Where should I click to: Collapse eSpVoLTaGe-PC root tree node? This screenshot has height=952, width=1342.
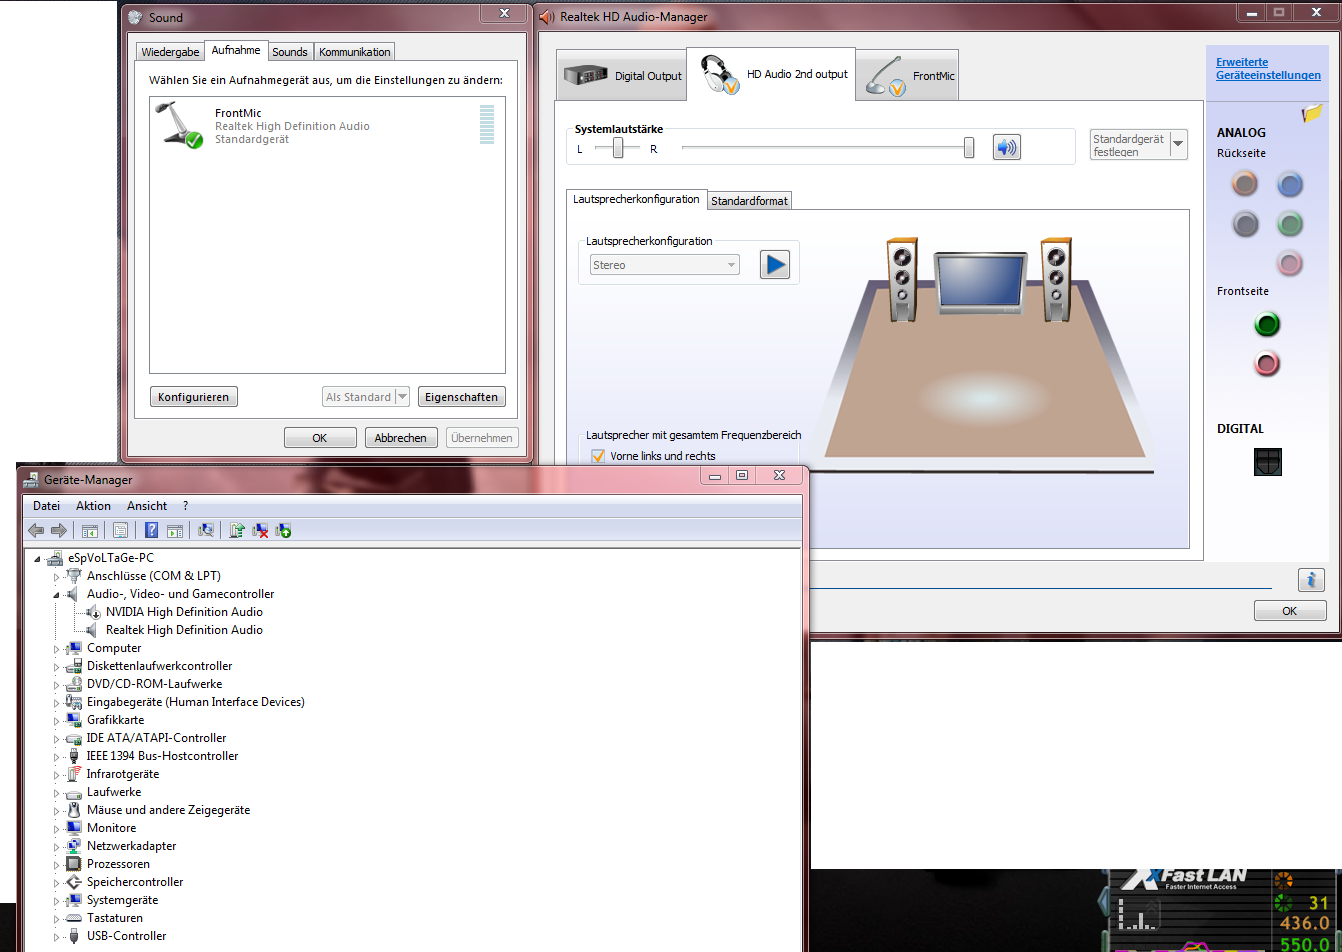click(x=37, y=559)
